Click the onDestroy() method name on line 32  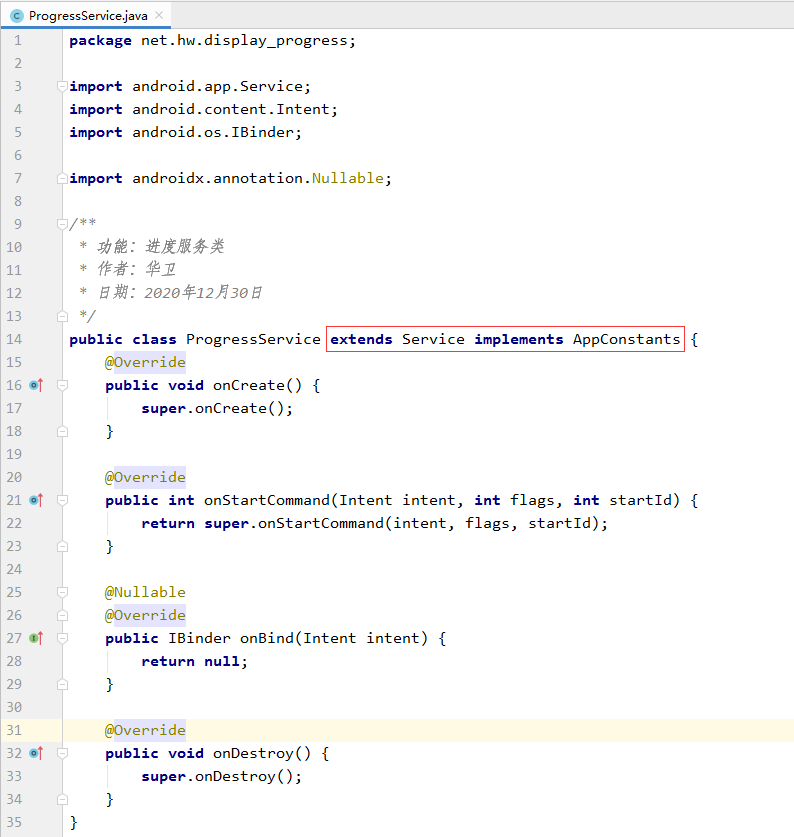click(262, 753)
